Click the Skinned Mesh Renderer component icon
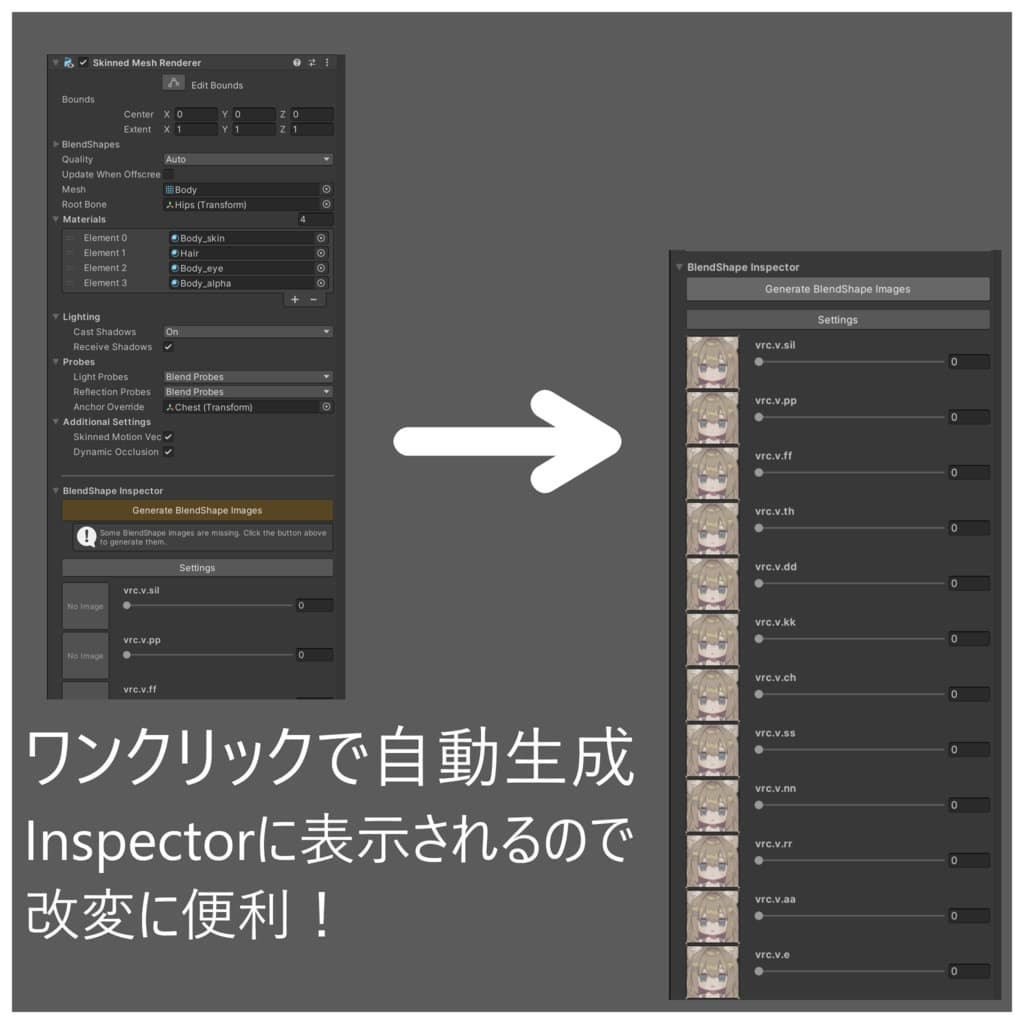 coord(68,62)
